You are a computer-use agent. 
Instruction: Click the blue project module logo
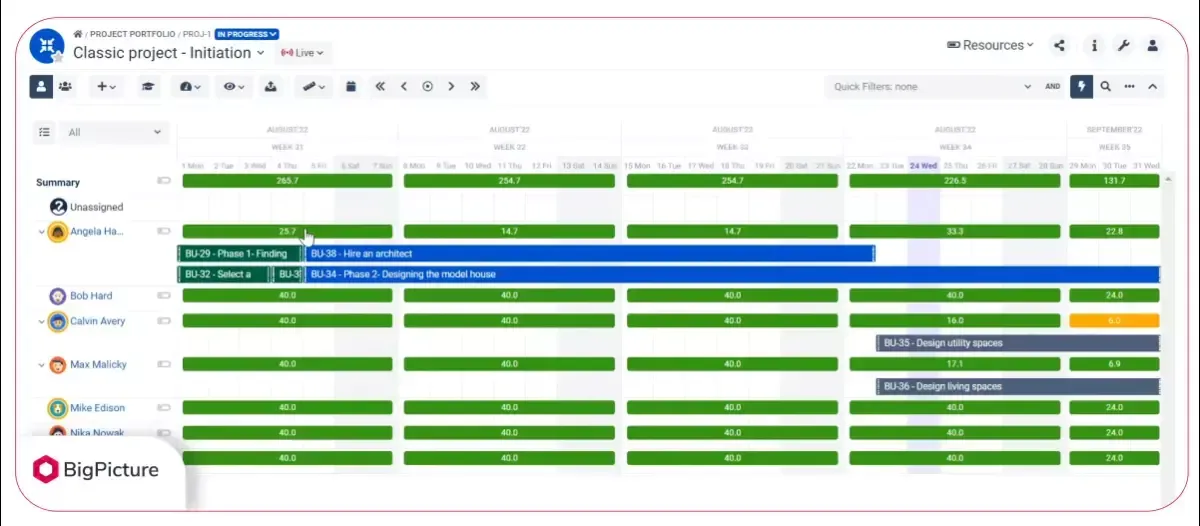tap(46, 45)
